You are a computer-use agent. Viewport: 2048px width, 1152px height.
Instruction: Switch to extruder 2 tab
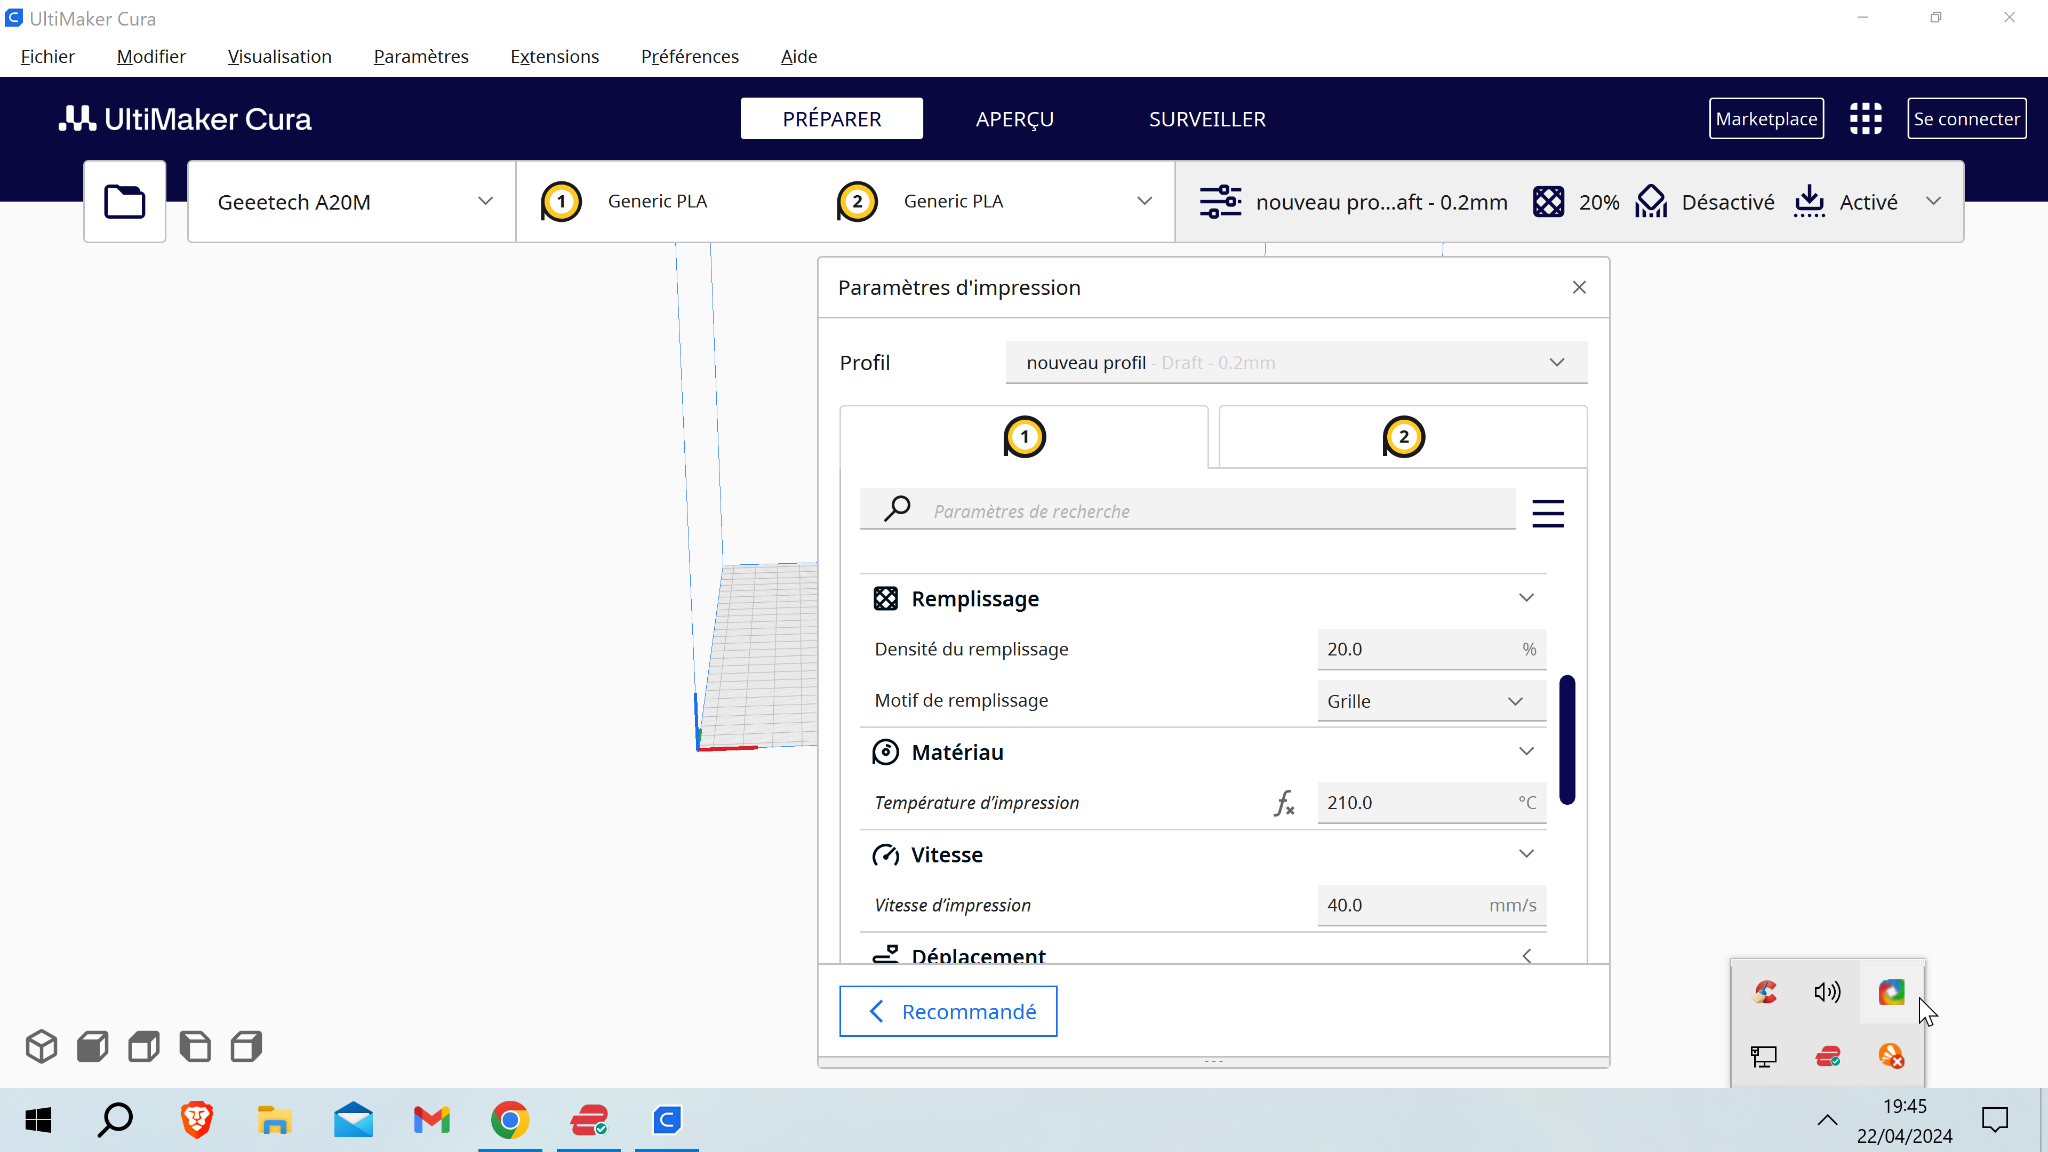point(1402,437)
